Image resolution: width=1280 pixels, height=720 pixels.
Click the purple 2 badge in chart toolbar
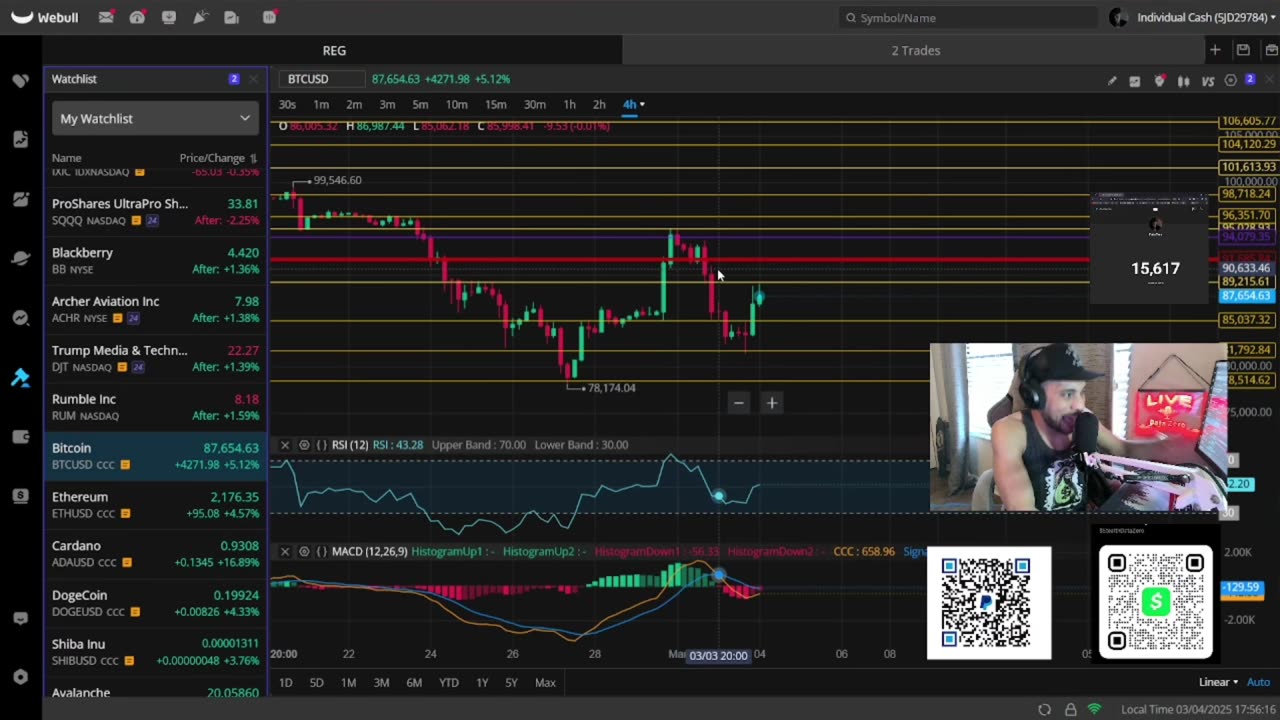pos(1250,80)
